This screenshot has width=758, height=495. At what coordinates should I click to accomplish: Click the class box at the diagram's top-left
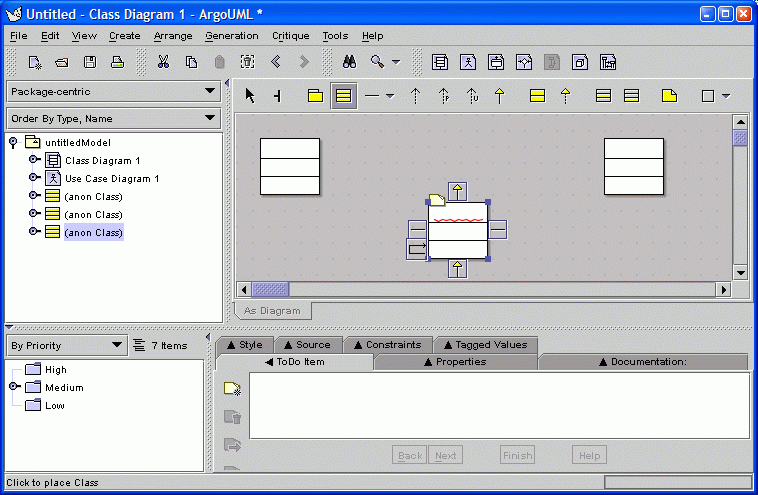click(290, 167)
